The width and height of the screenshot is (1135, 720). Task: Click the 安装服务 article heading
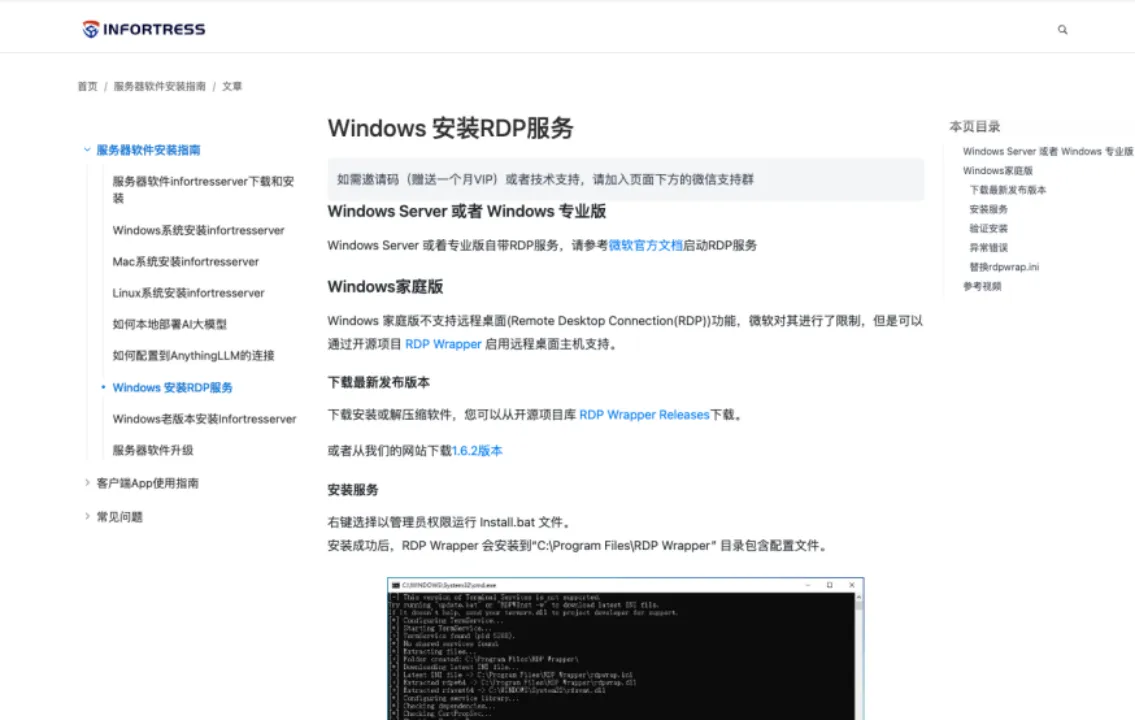(353, 490)
